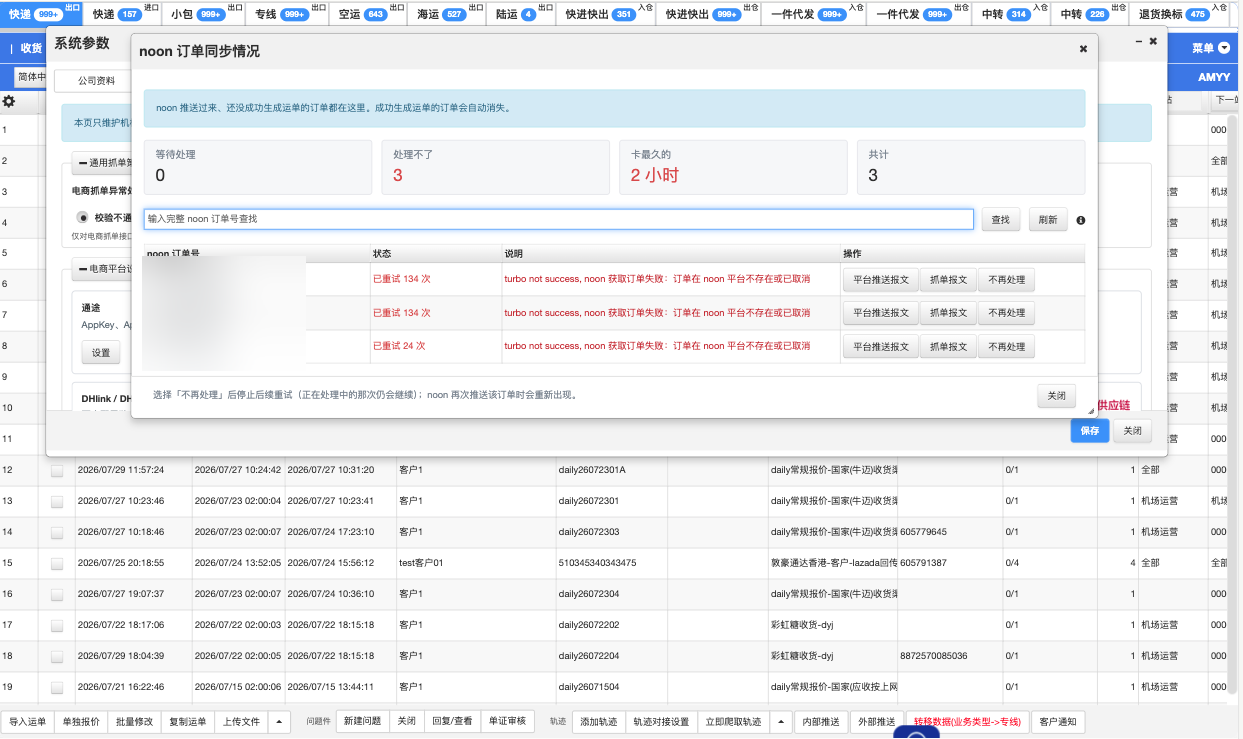Click the 添加轨迹 button
Image resolution: width=1243 pixels, height=739 pixels.
click(600, 722)
